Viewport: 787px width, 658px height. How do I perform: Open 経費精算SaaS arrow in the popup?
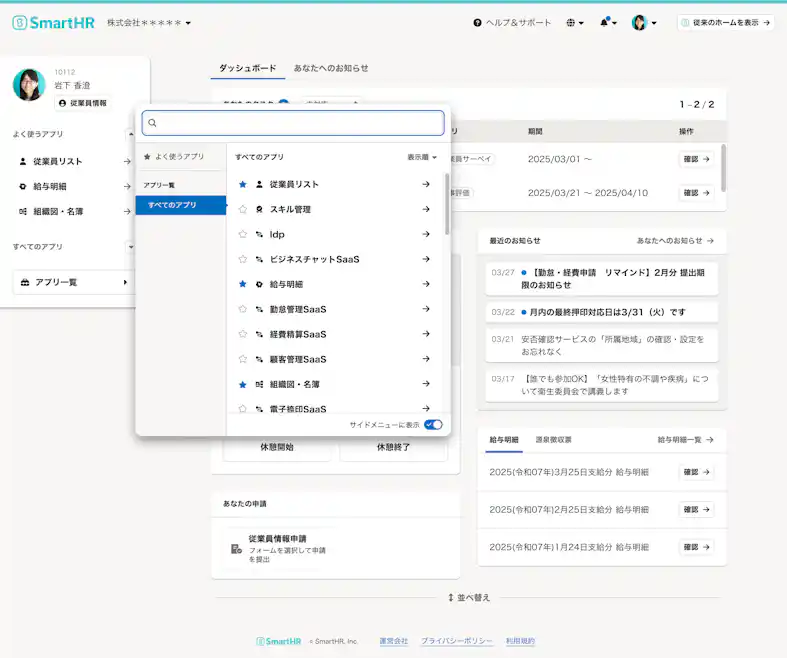426,334
